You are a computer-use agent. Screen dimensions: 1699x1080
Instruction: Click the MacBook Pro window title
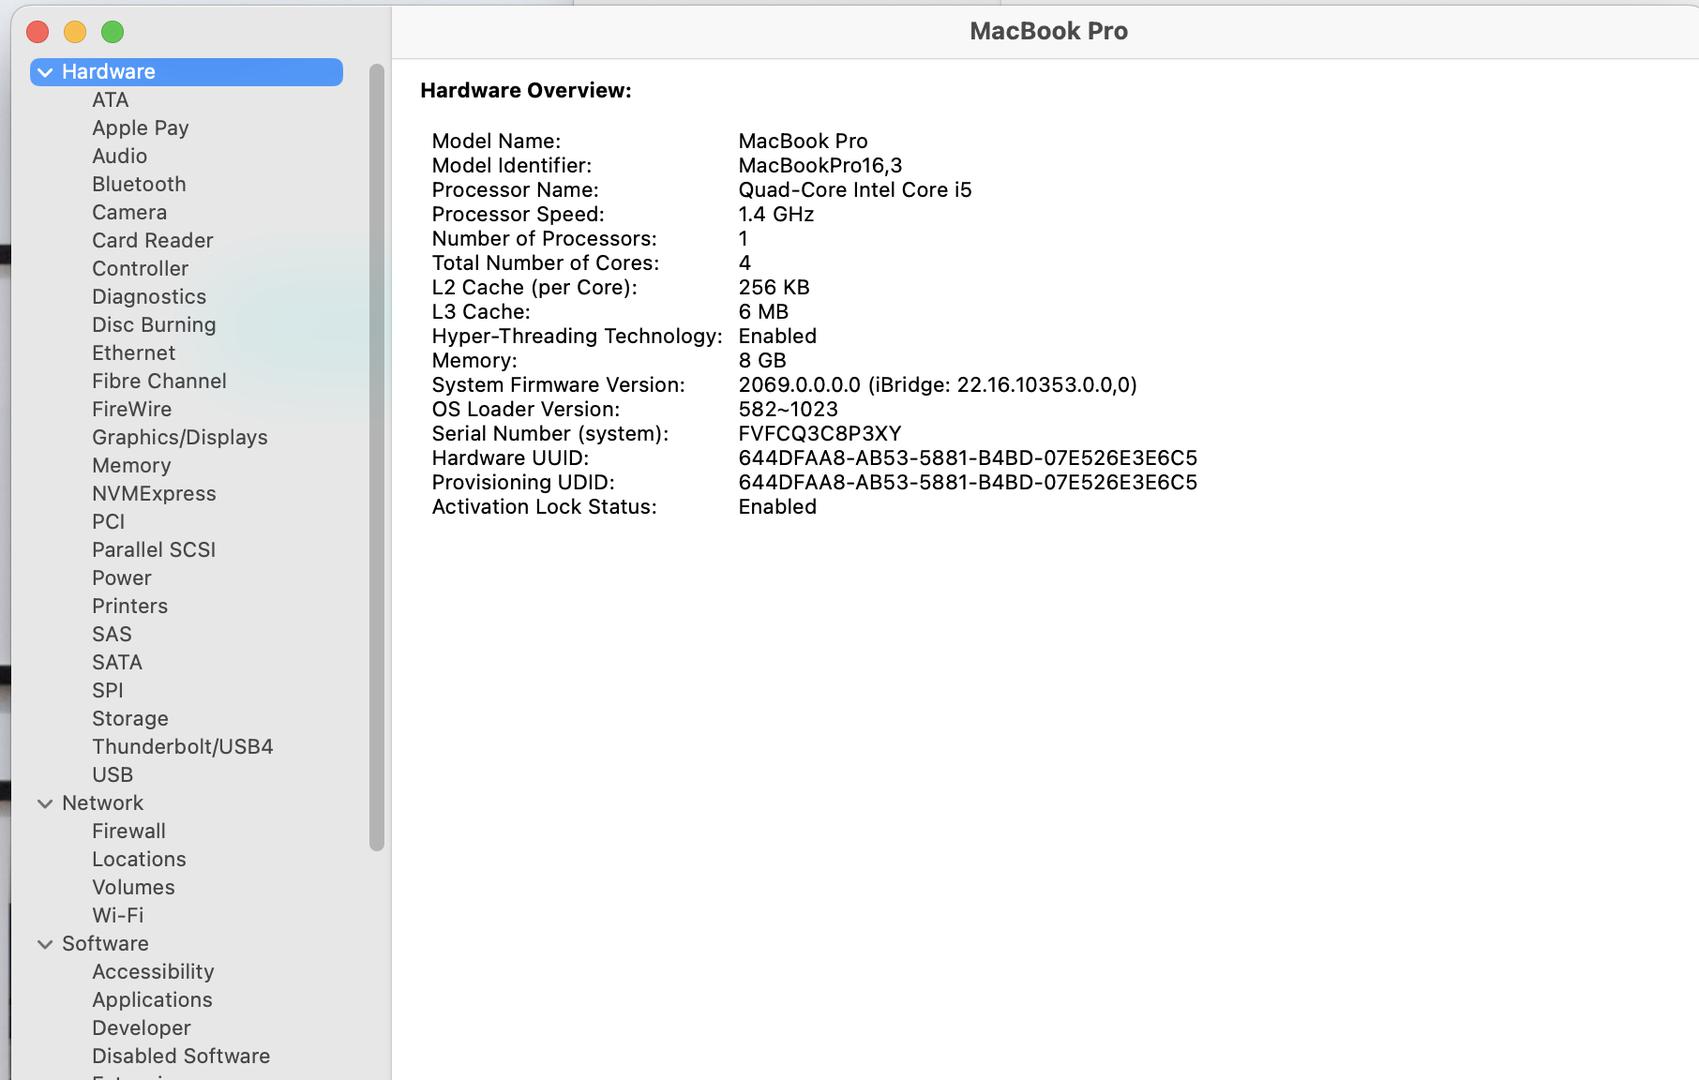point(1049,31)
